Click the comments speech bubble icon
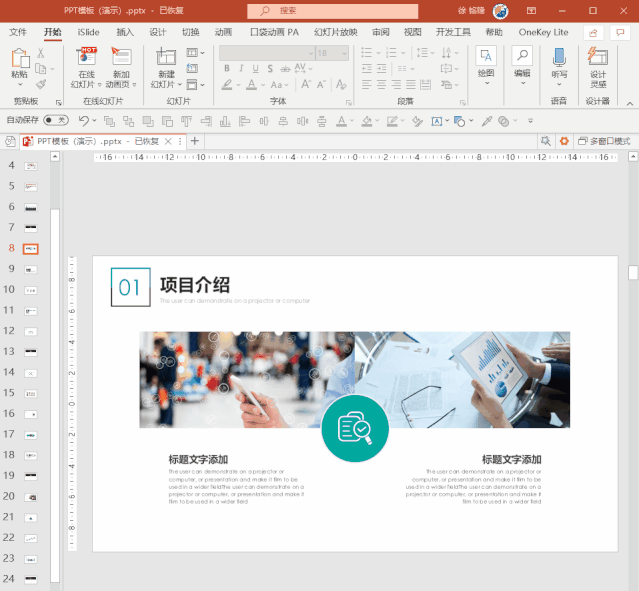This screenshot has width=639, height=591. click(x=620, y=33)
